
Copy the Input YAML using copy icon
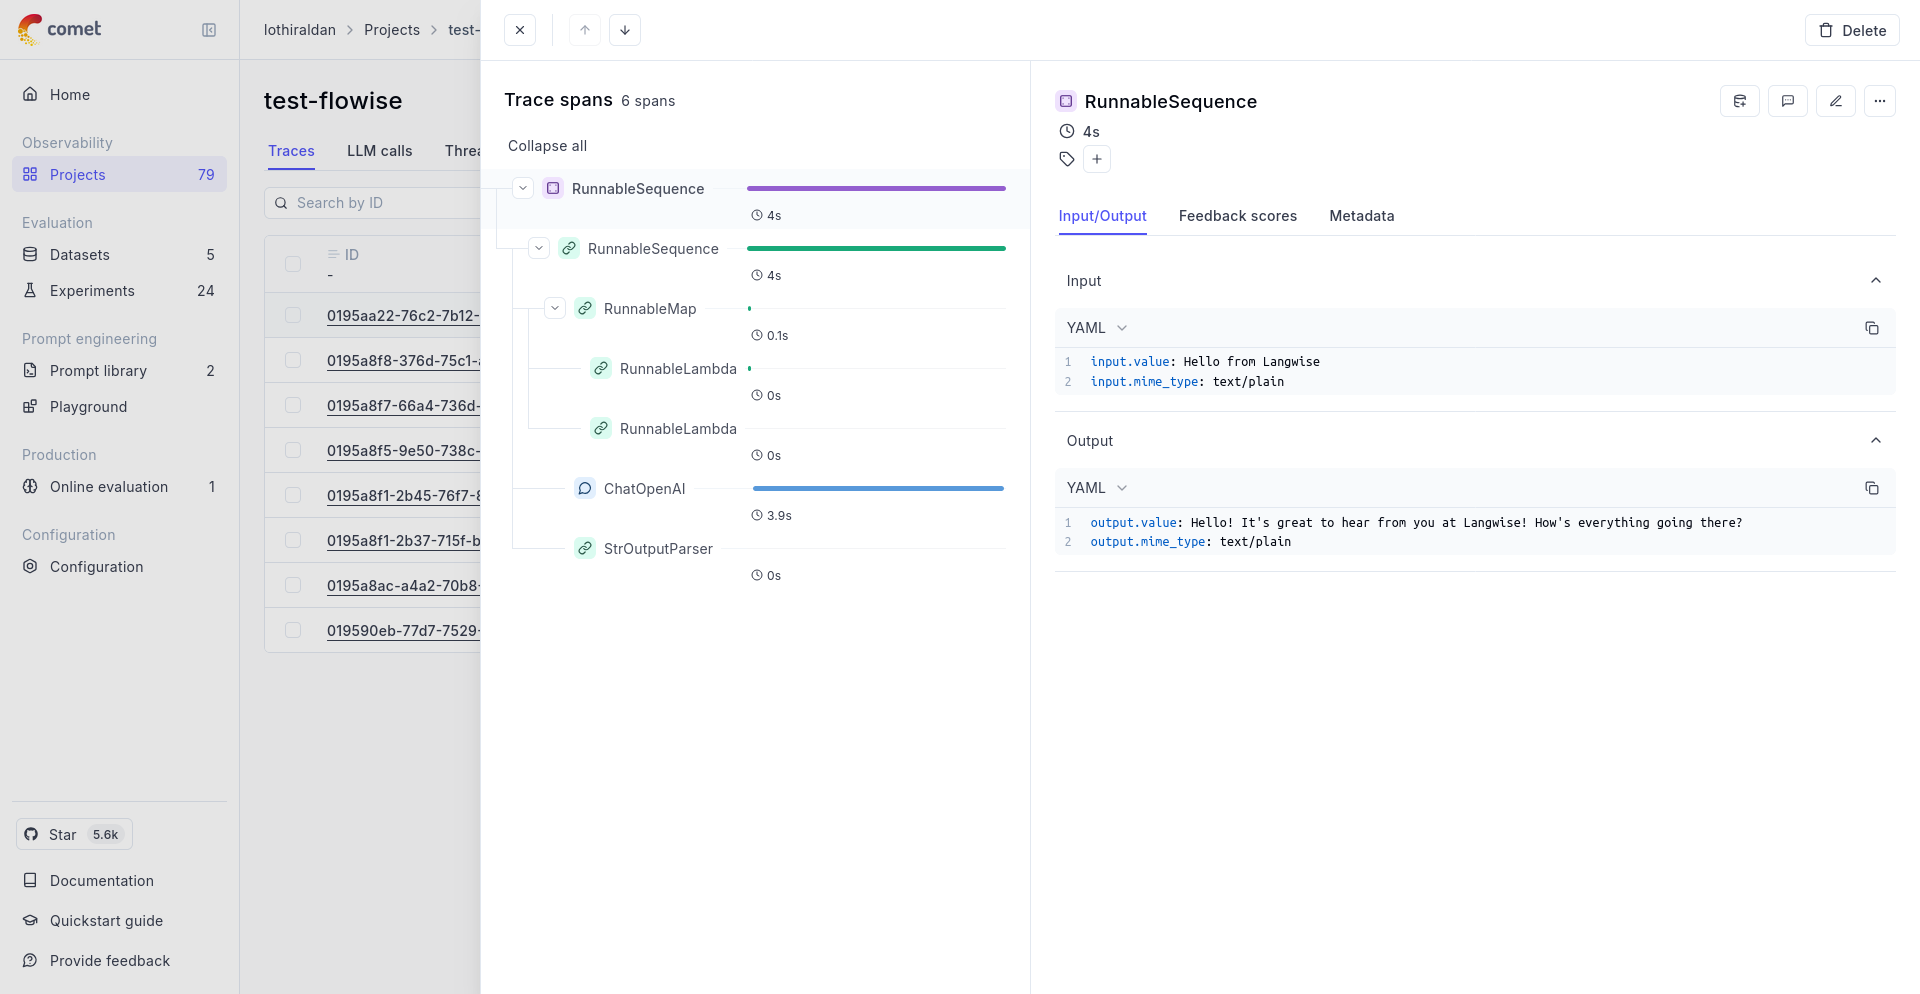click(x=1872, y=328)
